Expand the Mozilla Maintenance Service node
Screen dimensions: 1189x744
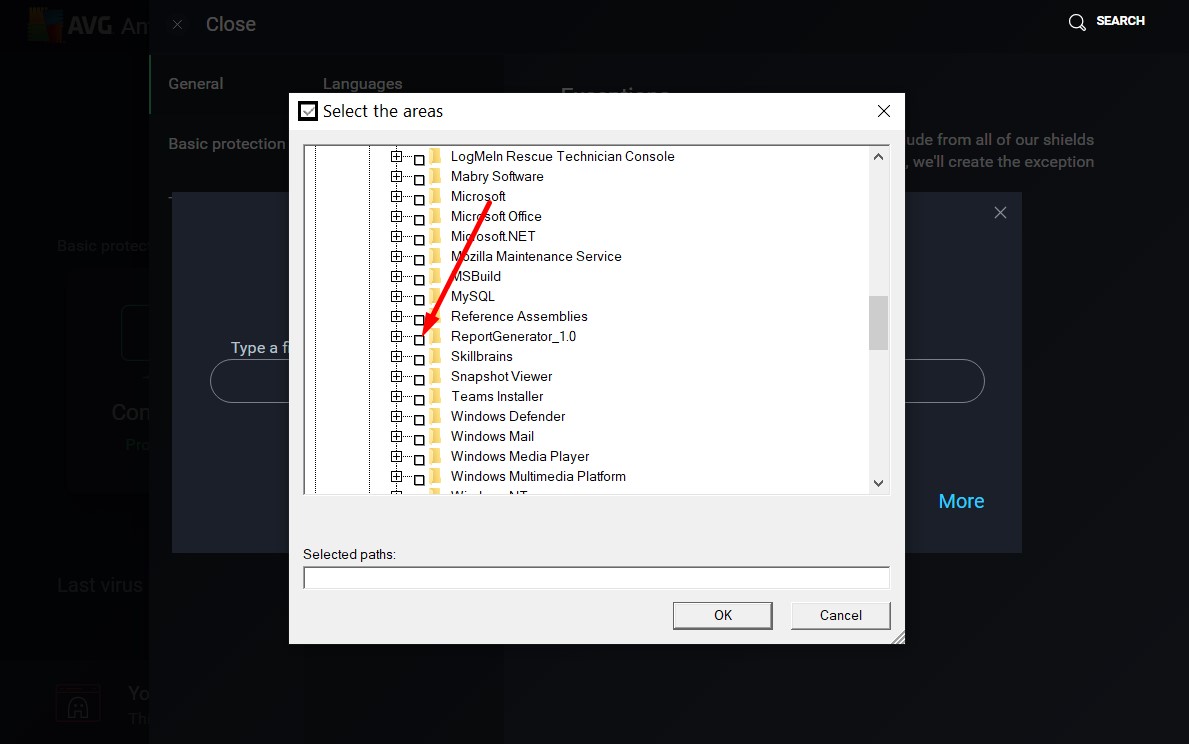[x=396, y=256]
